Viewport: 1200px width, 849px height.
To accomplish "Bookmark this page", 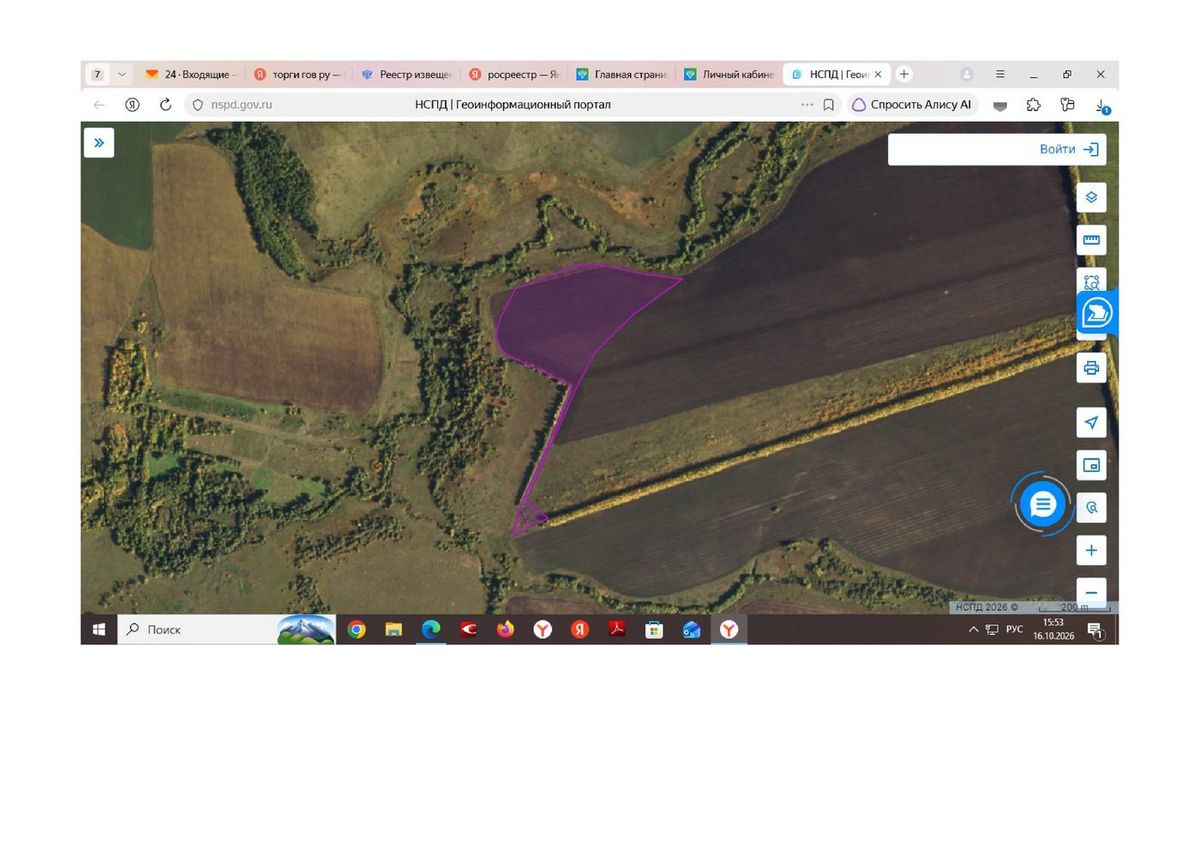I will pos(828,104).
